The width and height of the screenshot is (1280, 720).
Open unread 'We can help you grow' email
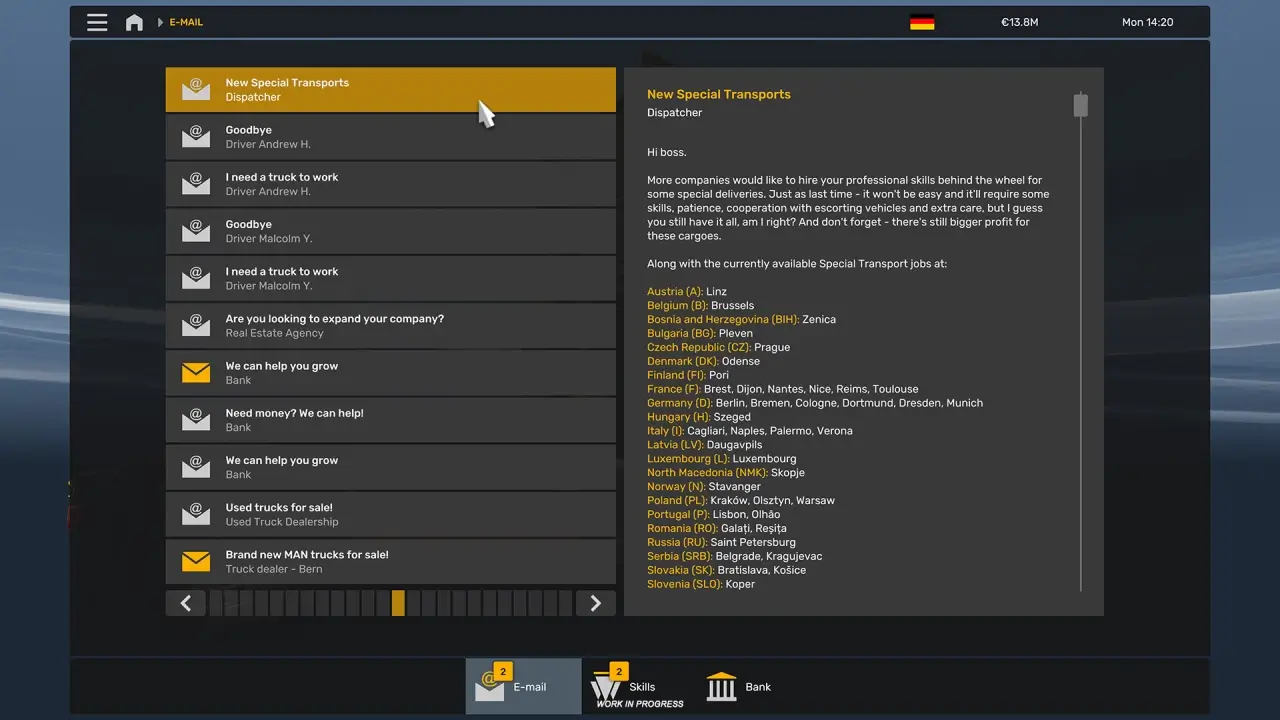tap(391, 373)
